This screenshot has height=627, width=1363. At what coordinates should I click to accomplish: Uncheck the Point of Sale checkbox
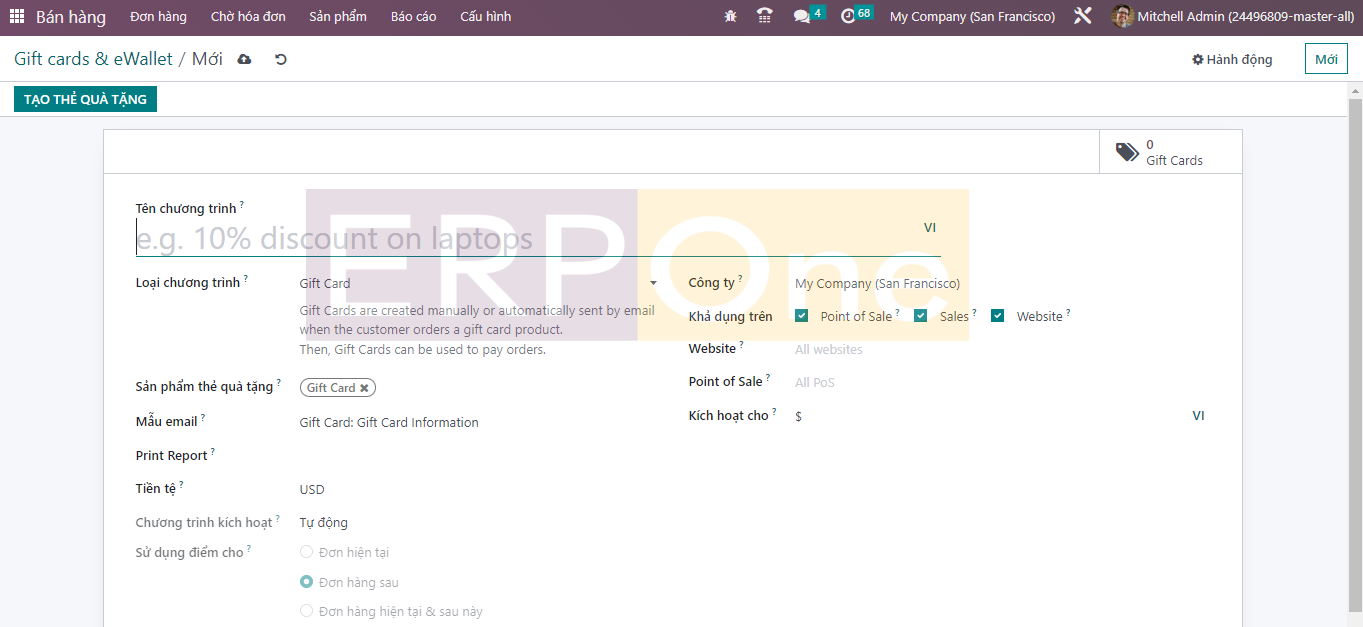tap(802, 316)
